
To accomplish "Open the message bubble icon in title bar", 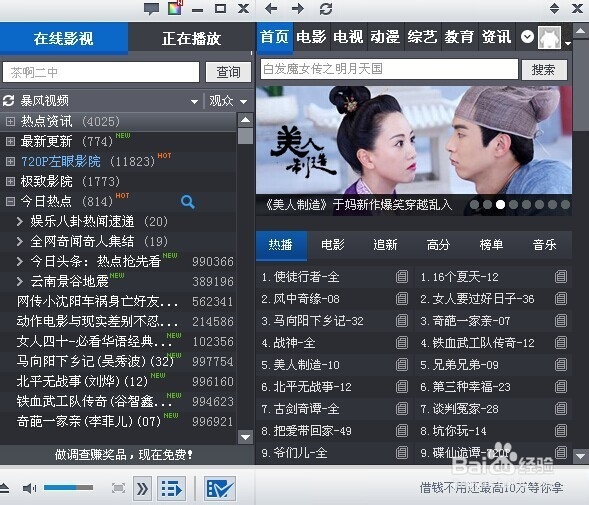I will coord(151,9).
